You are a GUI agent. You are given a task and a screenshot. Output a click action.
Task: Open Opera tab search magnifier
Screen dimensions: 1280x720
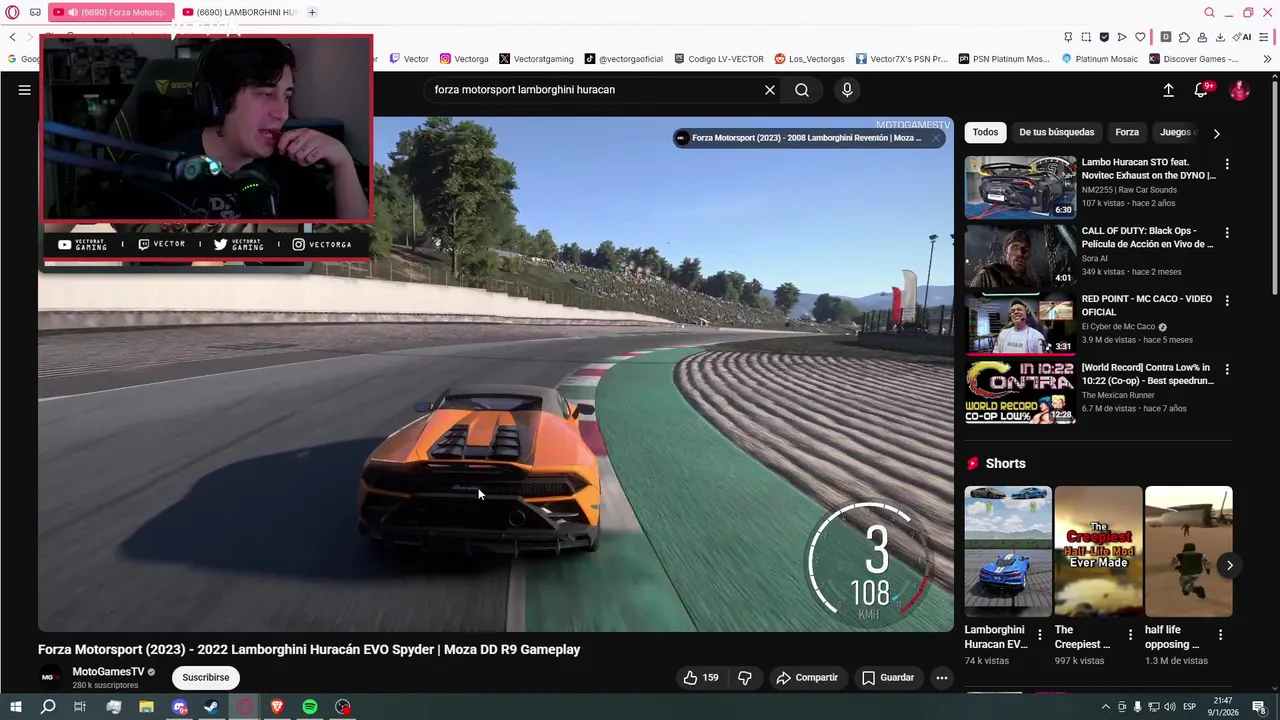pos(1209,12)
